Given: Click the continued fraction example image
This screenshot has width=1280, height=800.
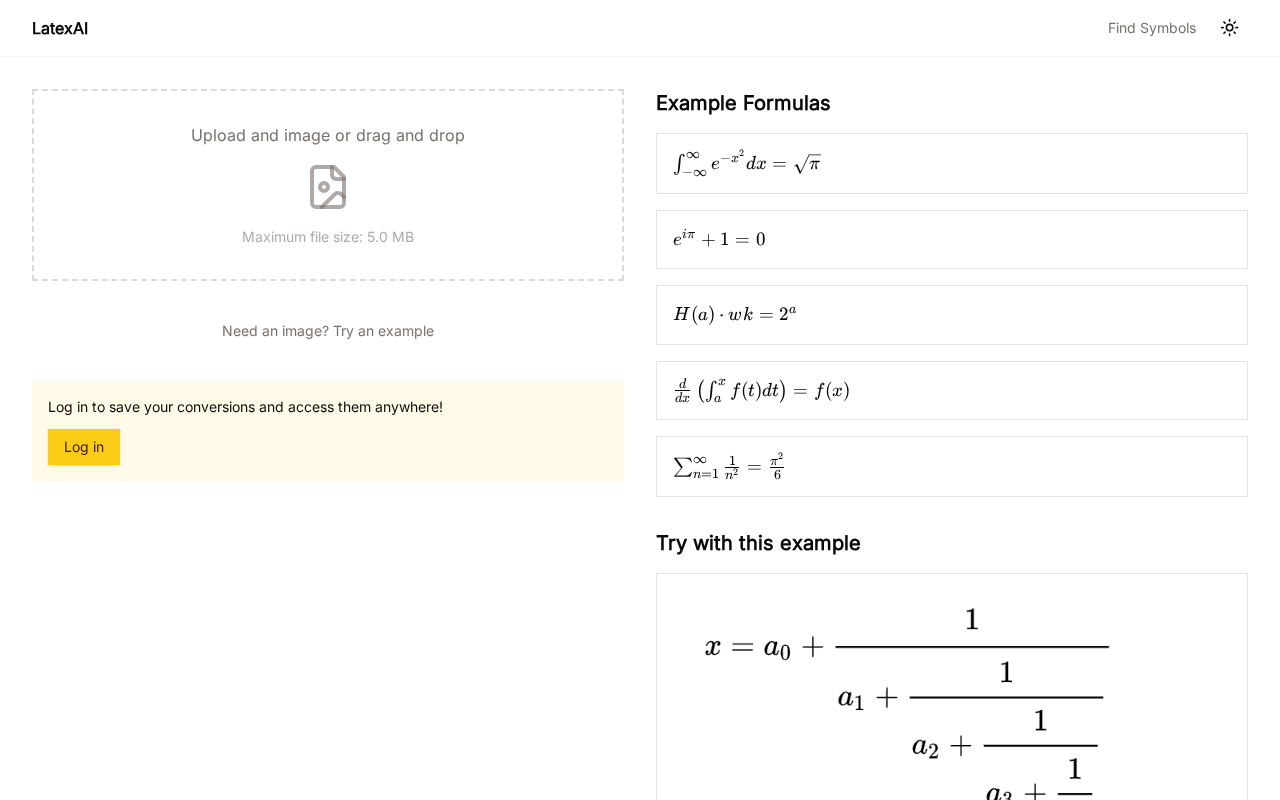Looking at the screenshot, I should [x=952, y=690].
